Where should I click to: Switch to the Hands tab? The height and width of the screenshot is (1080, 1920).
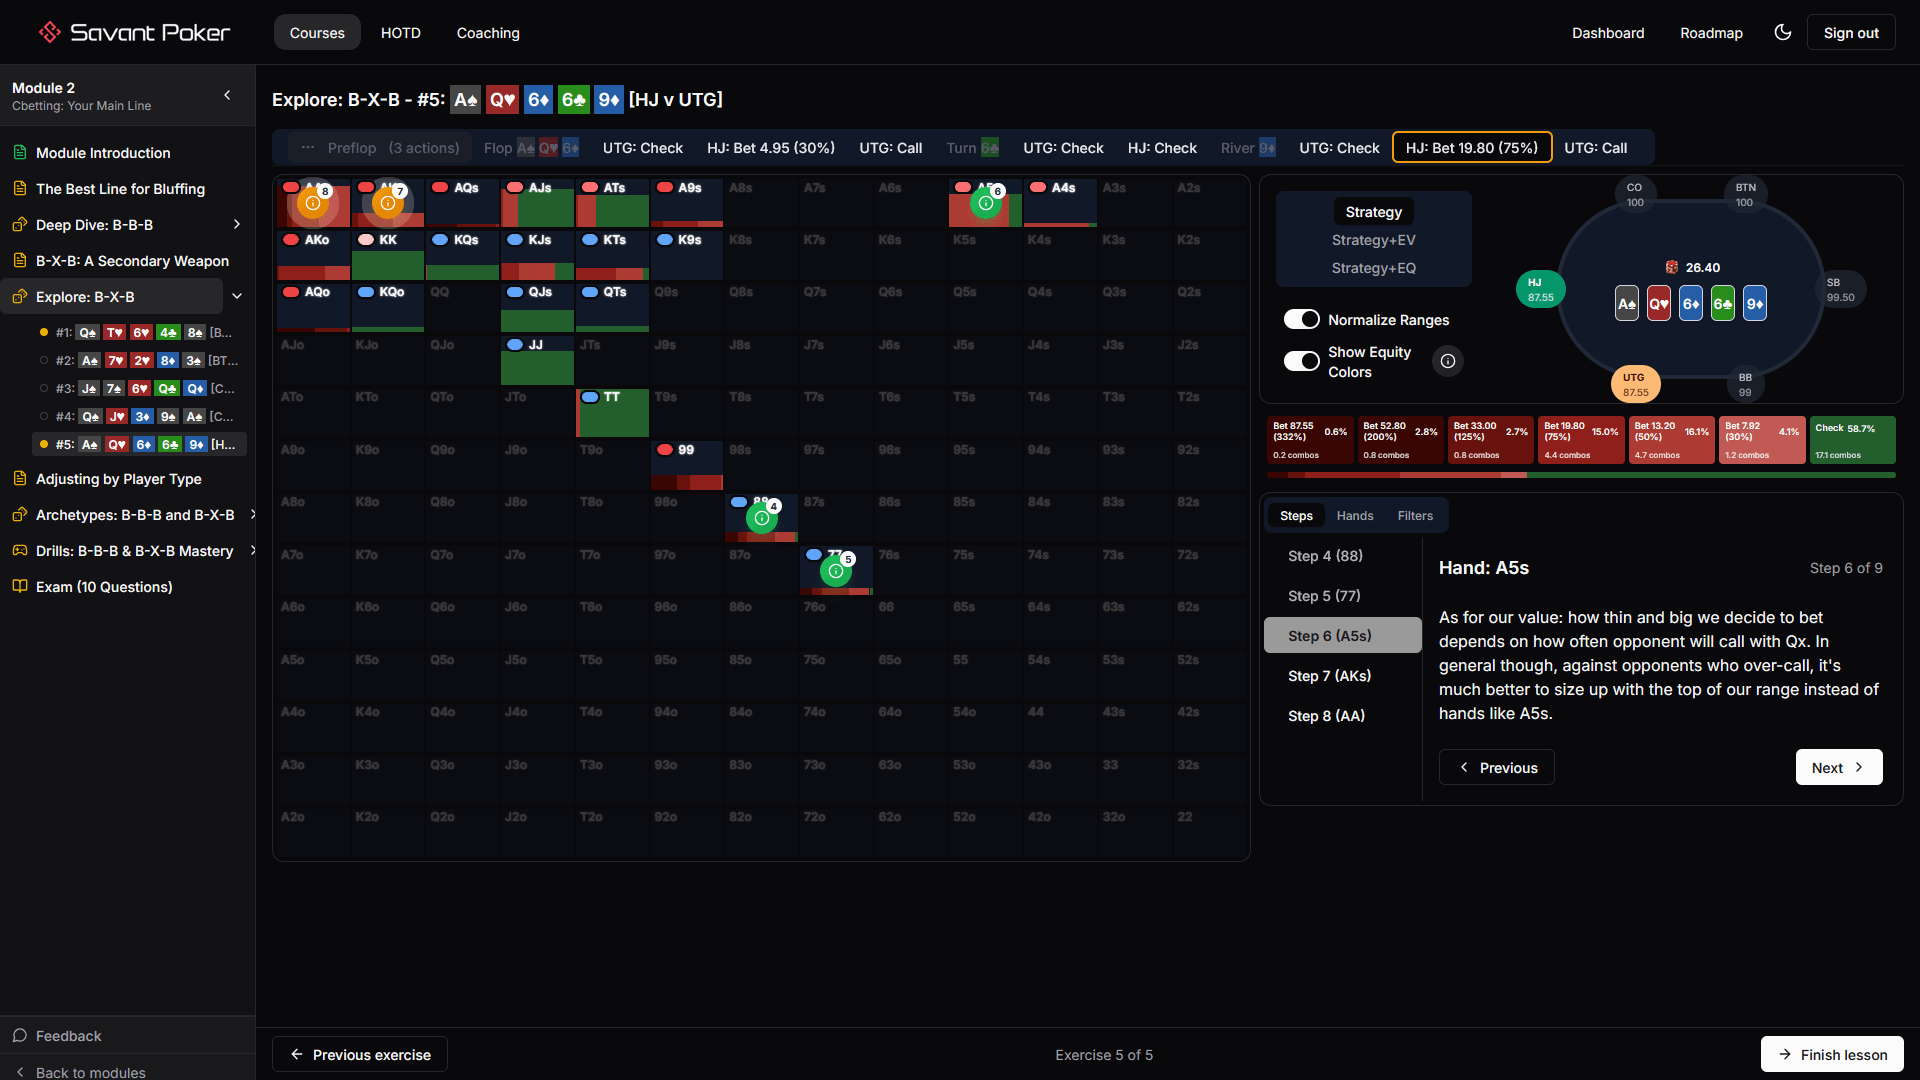(x=1354, y=515)
